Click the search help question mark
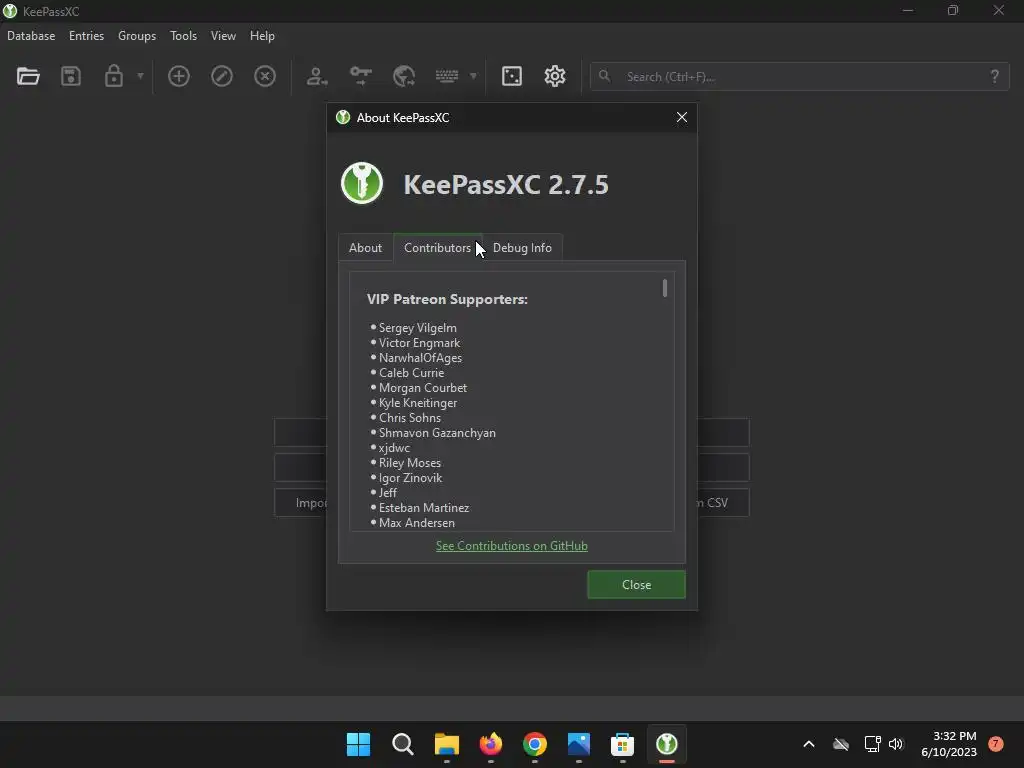The height and width of the screenshot is (768, 1024). (x=995, y=76)
